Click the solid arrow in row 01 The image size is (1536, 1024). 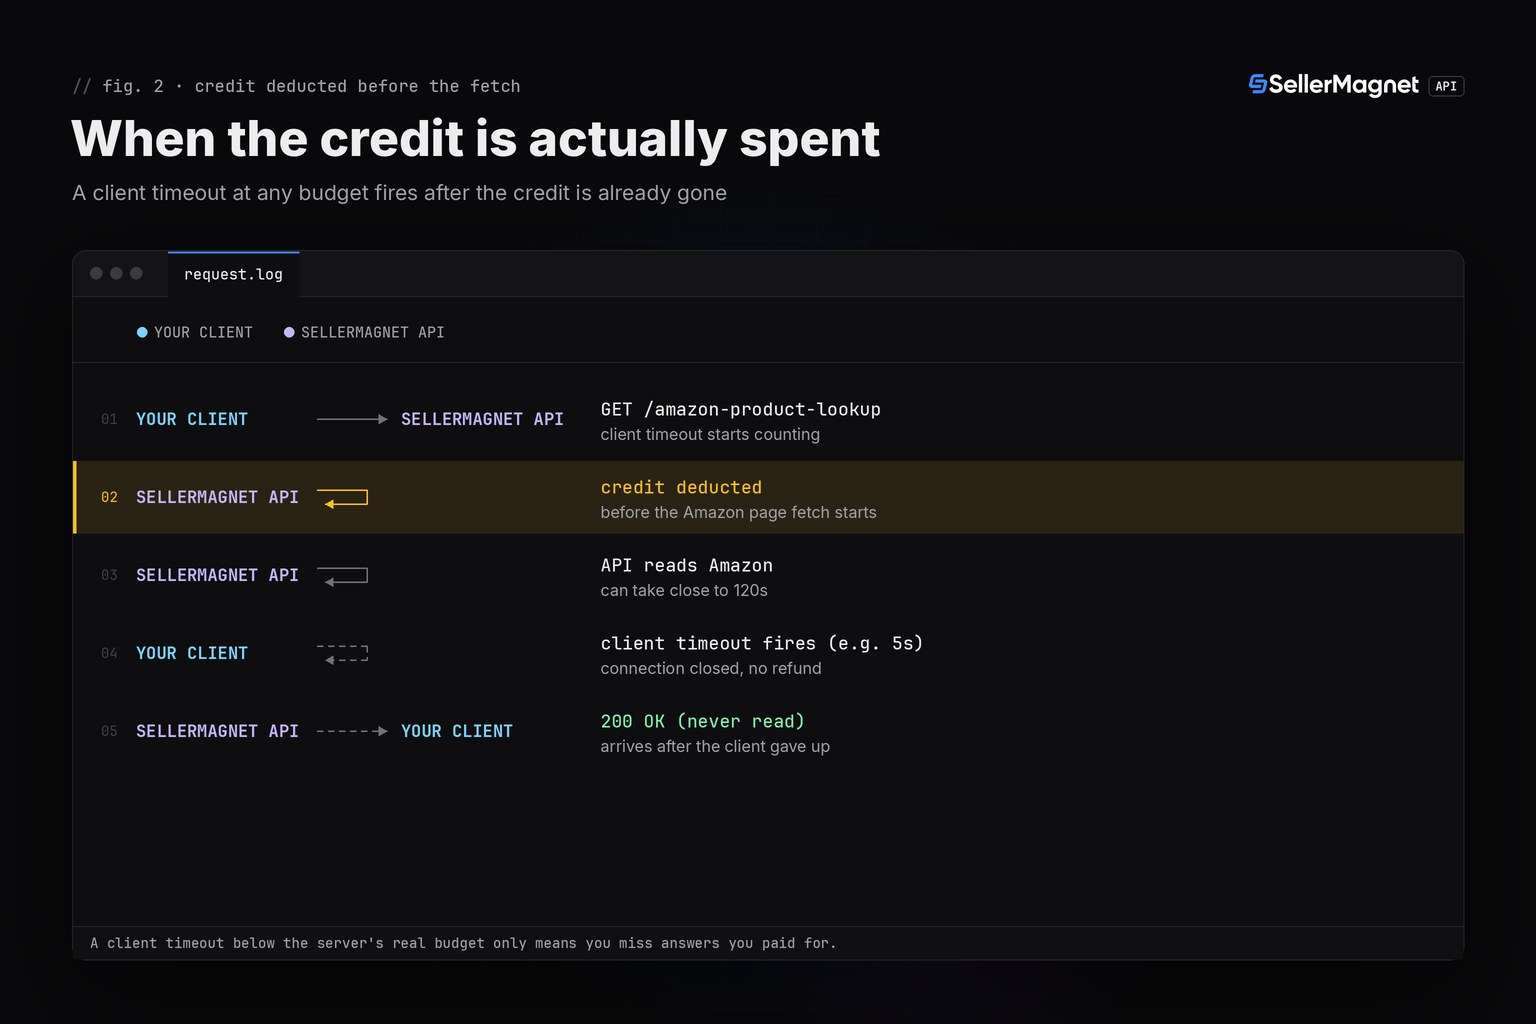click(352, 419)
